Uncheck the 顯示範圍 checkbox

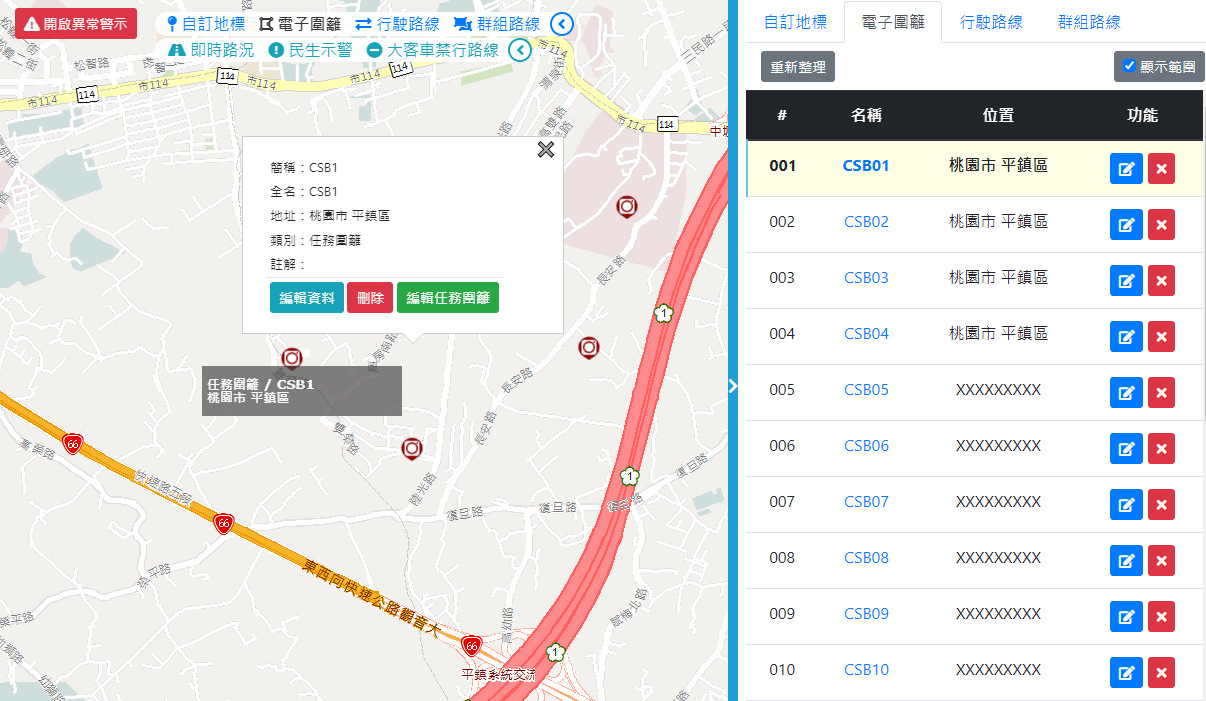tap(1129, 66)
